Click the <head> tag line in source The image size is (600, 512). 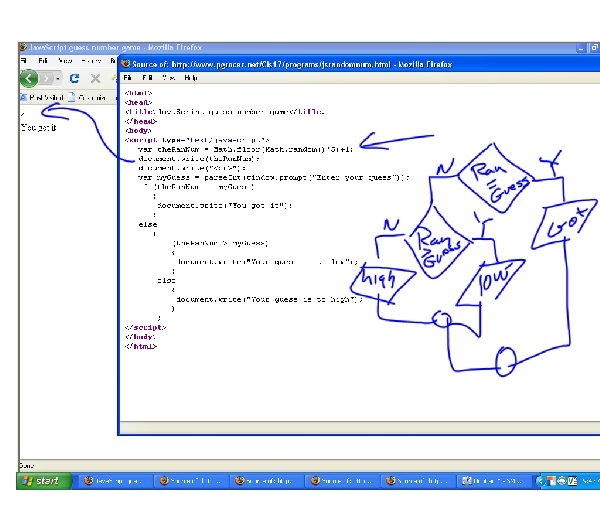pos(139,103)
